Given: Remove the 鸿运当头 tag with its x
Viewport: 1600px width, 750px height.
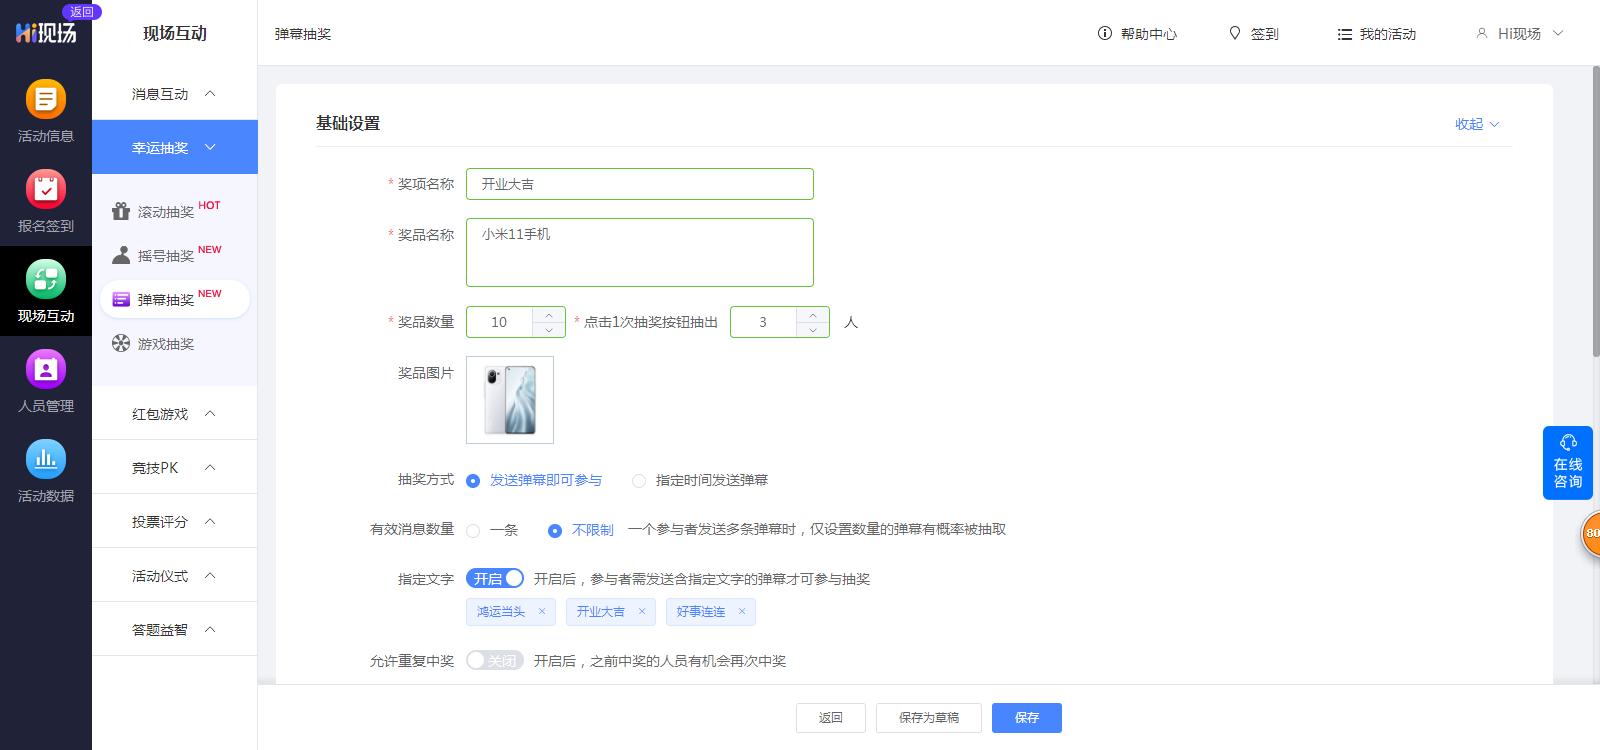Looking at the screenshot, I should [542, 612].
